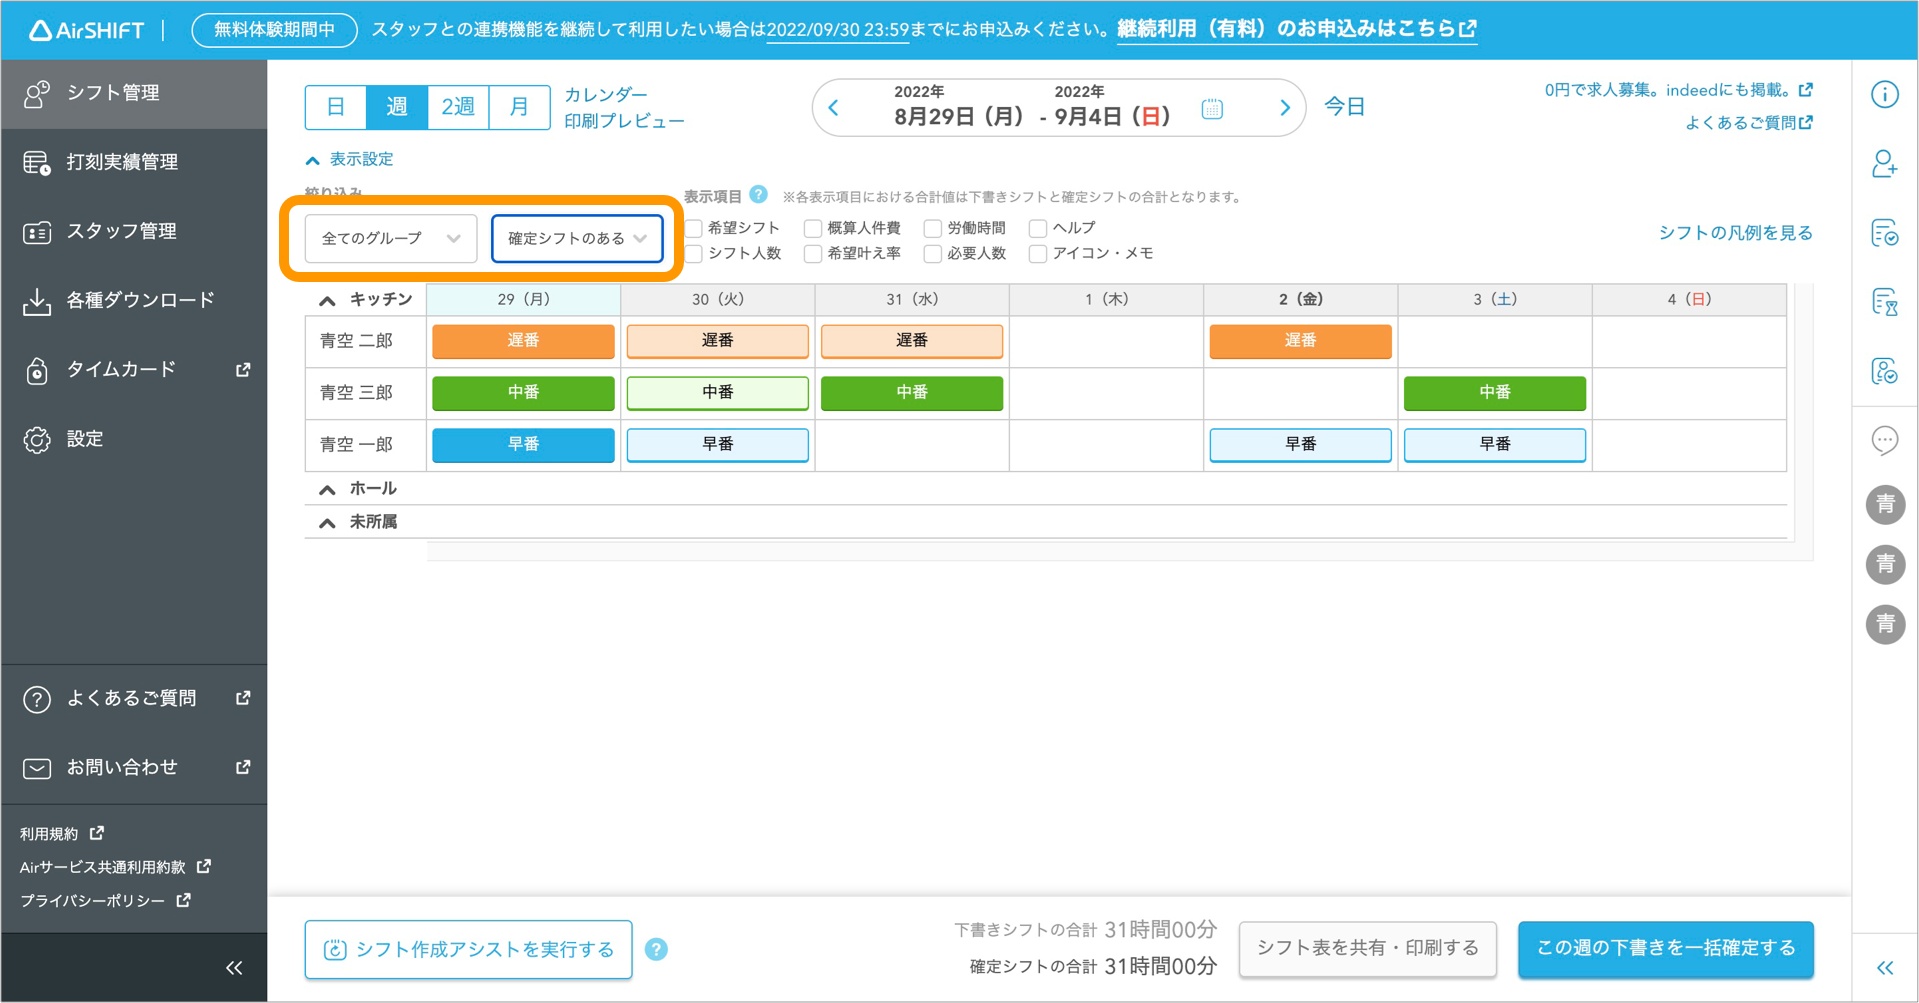
Task: Enable the 希望シフト display checkbox
Action: [694, 227]
